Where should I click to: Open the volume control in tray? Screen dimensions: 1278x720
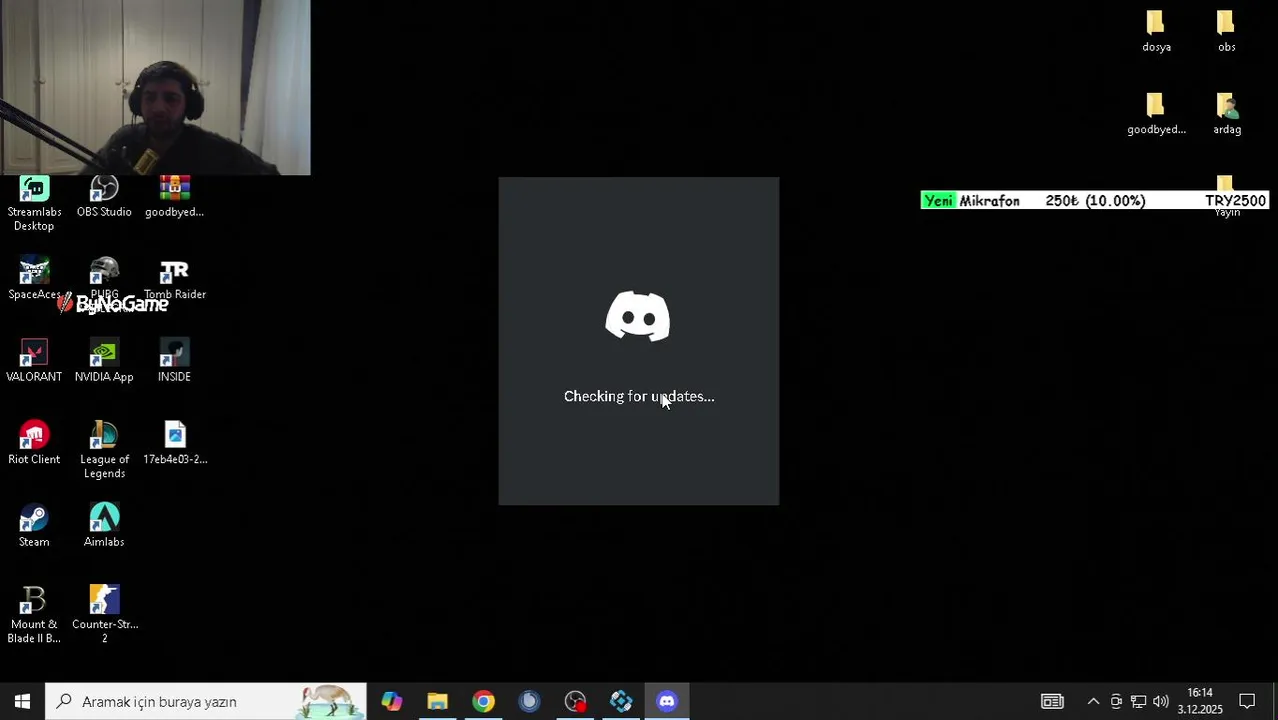(x=1160, y=701)
